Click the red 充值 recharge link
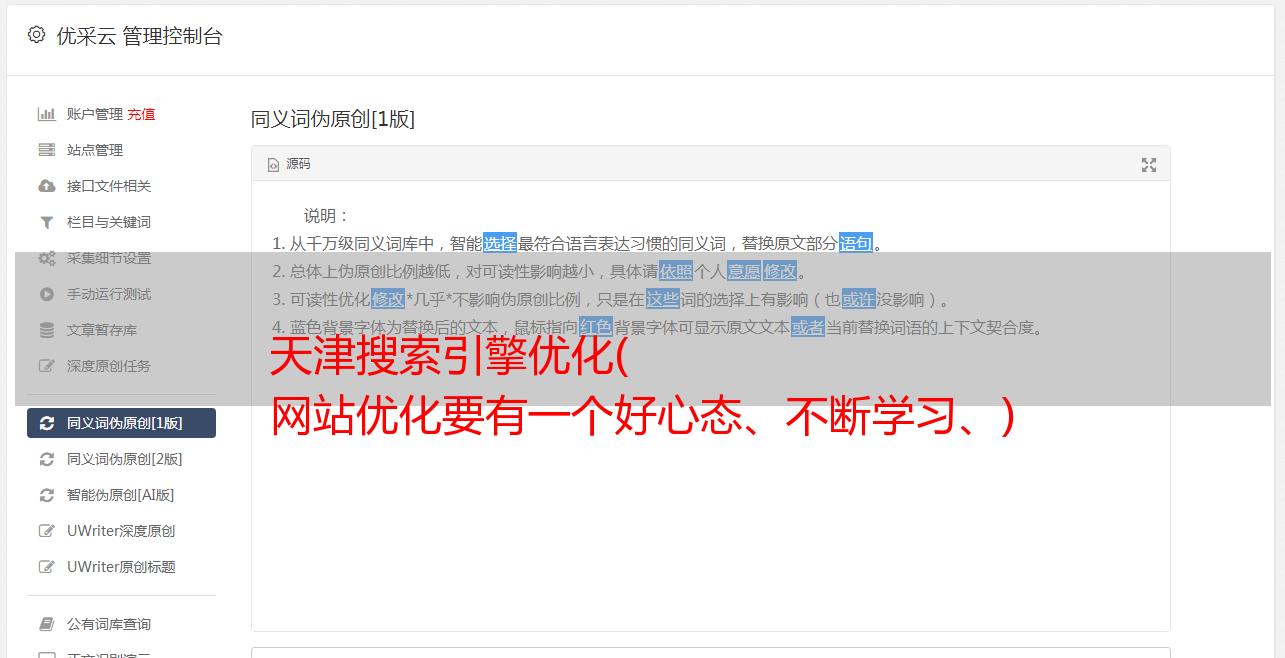The image size is (1285, 658). 141,114
